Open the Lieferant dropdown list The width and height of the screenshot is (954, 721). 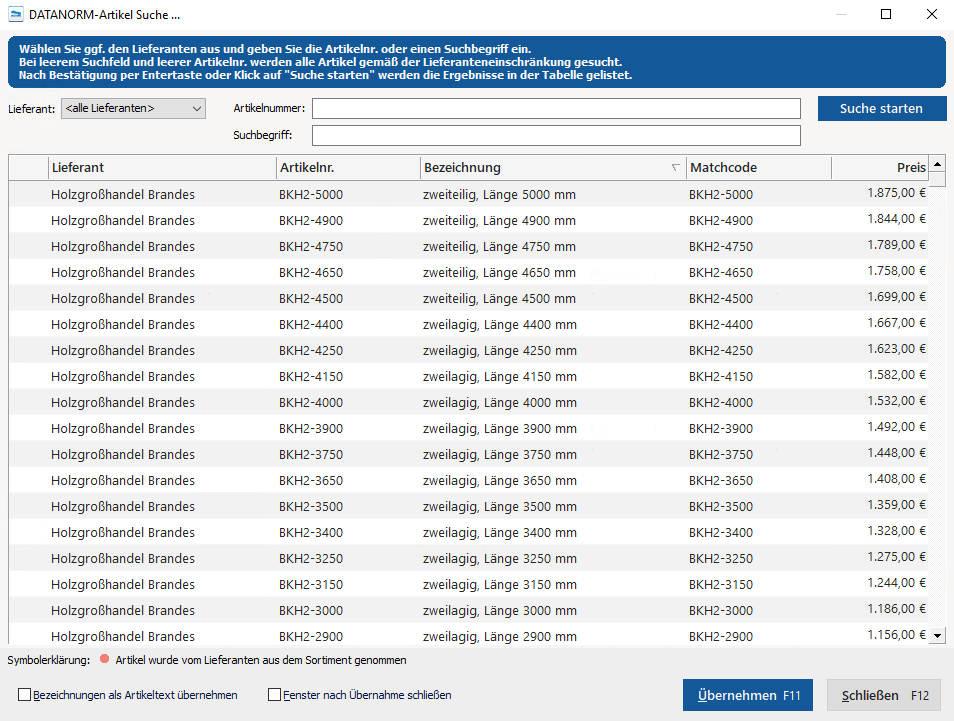[x=133, y=108]
